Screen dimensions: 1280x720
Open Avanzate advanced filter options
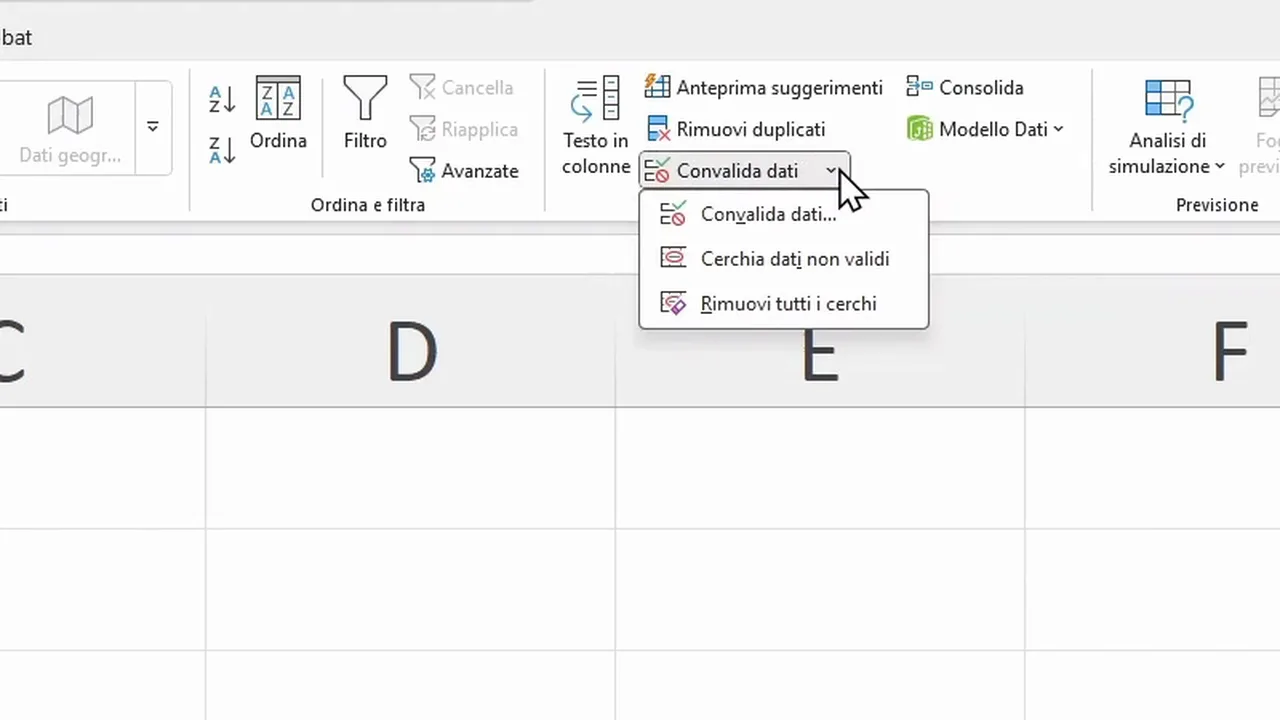pyautogui.click(x=465, y=171)
